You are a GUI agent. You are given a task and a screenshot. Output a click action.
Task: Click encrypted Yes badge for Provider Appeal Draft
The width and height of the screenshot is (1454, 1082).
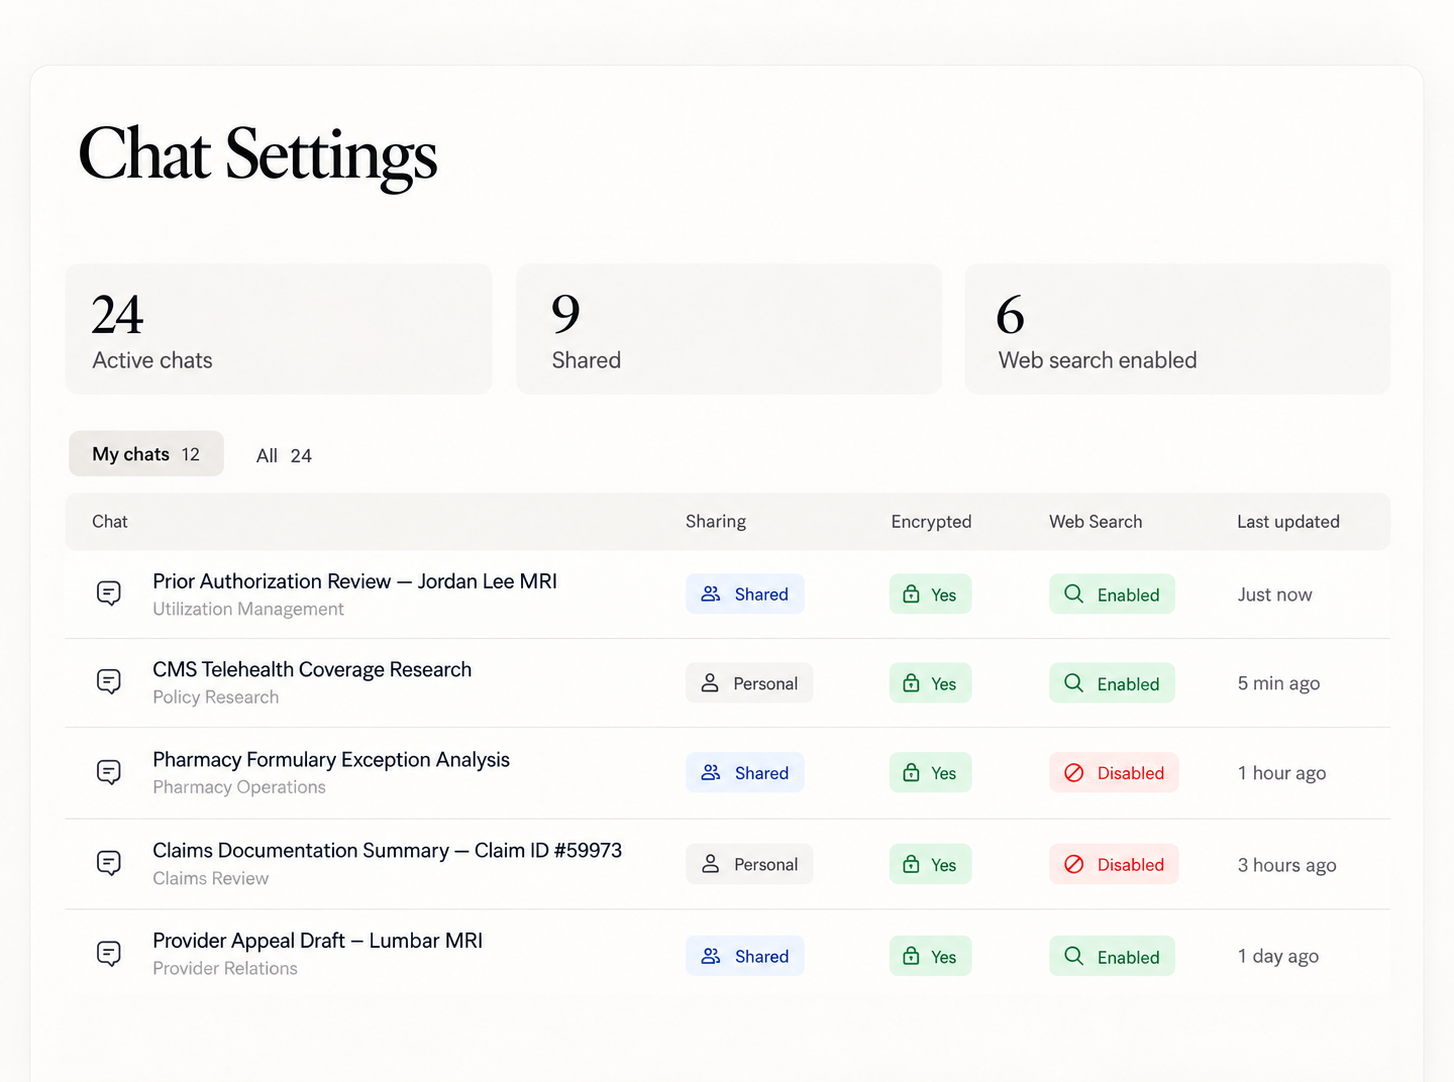point(930,956)
